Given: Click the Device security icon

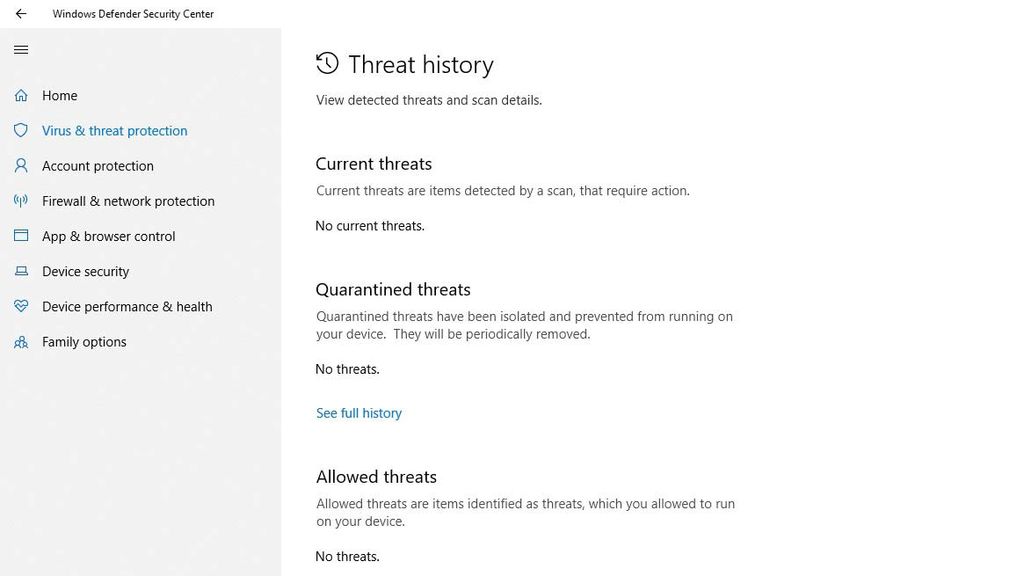Looking at the screenshot, I should point(21,270).
